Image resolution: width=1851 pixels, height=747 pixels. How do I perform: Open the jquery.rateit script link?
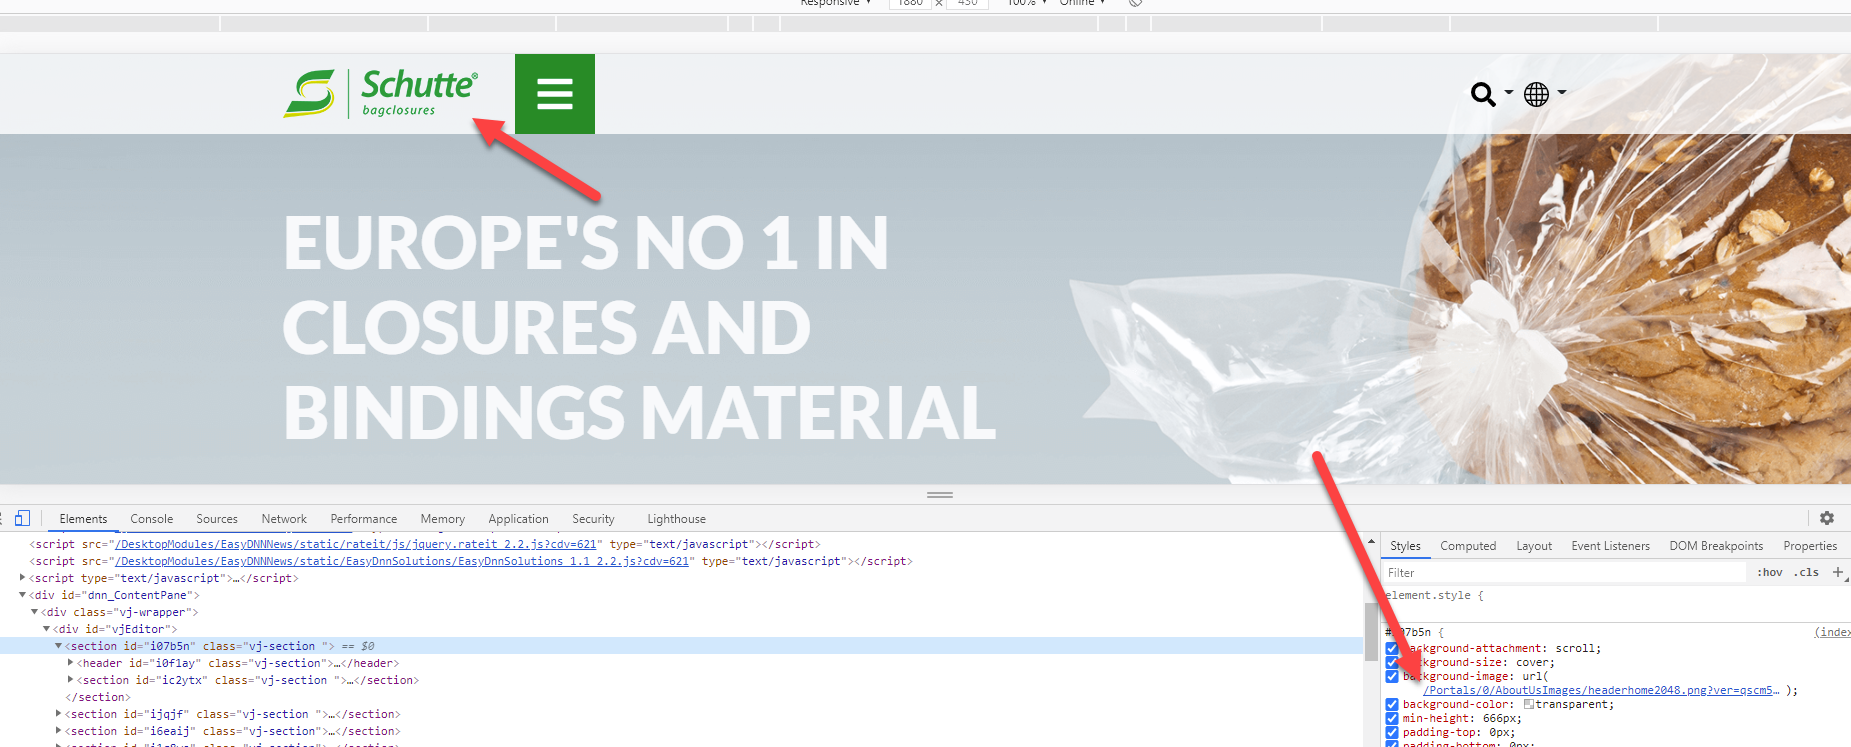356,544
